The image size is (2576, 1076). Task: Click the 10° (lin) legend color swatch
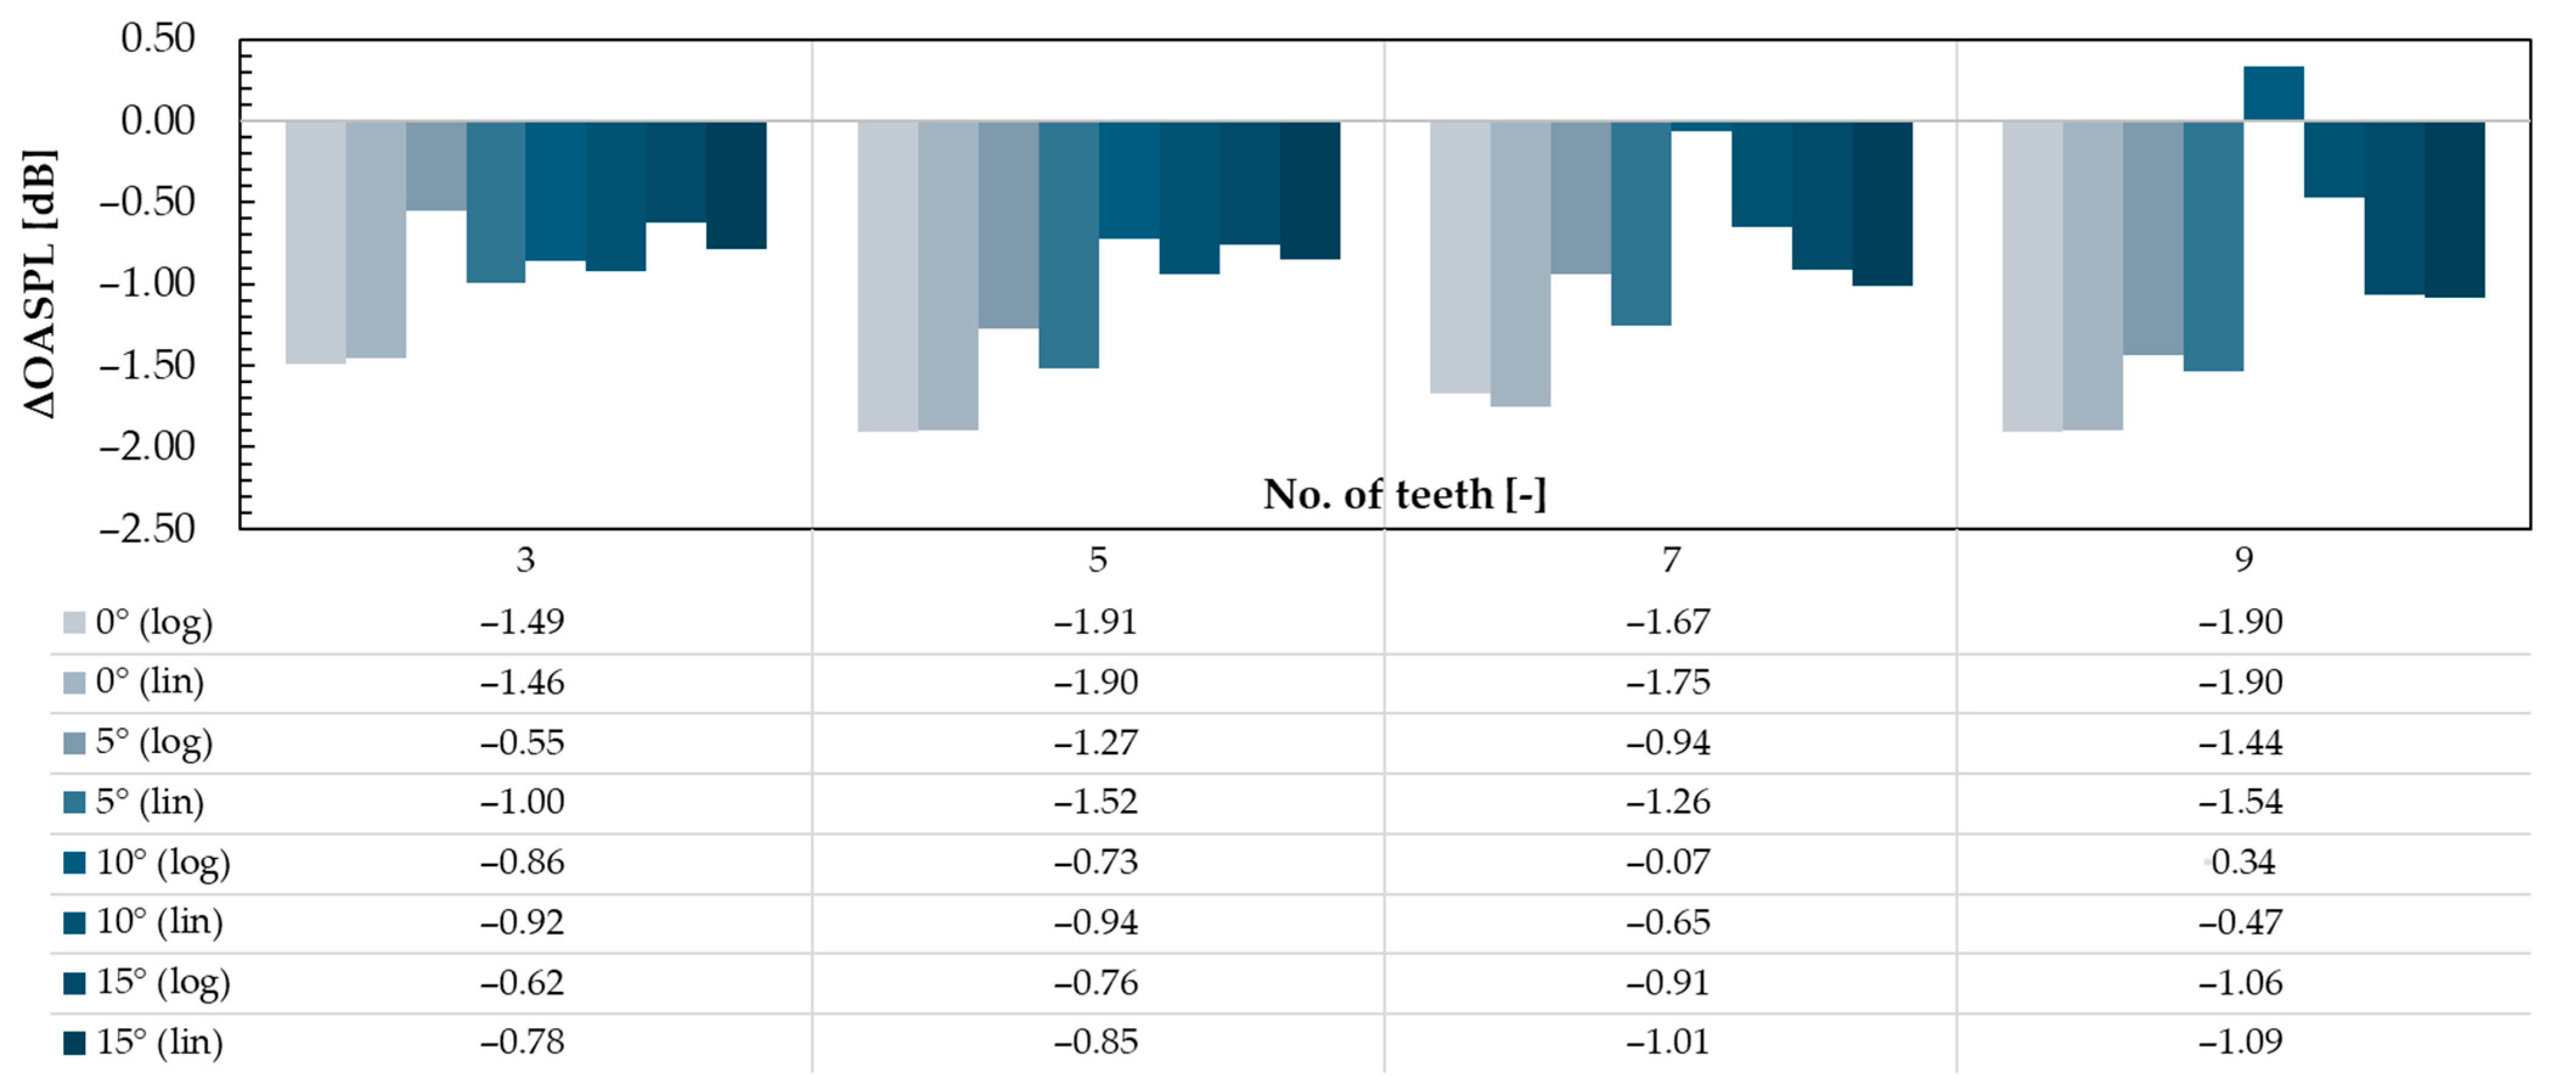coord(74,923)
